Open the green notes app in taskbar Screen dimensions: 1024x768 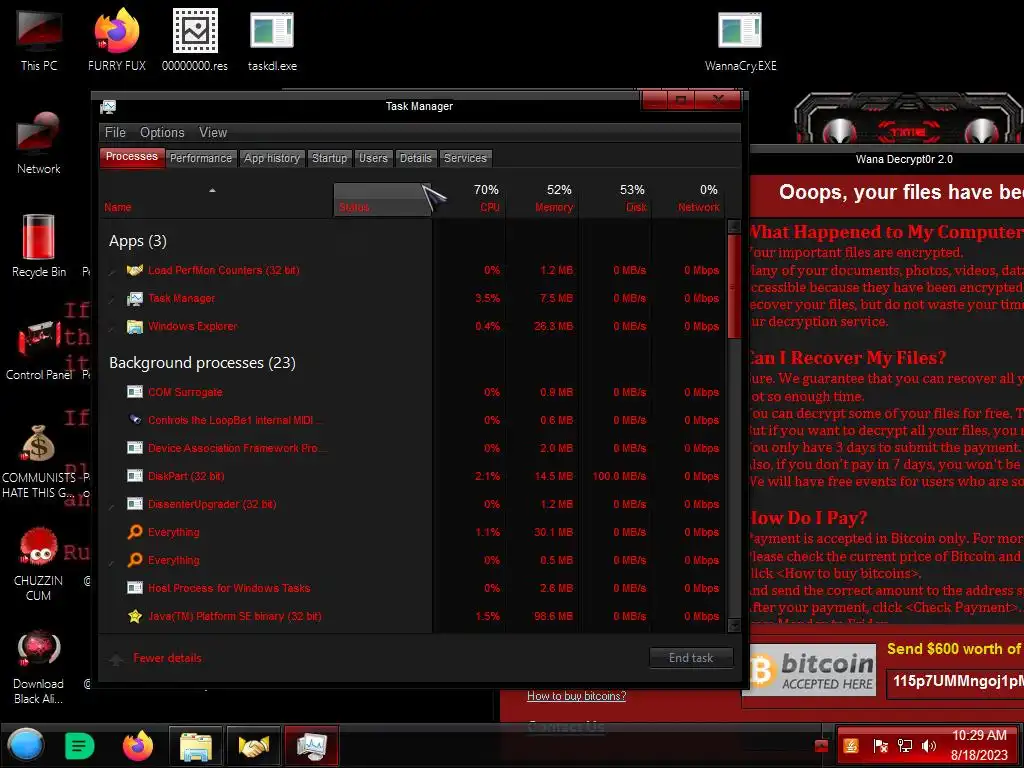pyautogui.click(x=79, y=746)
